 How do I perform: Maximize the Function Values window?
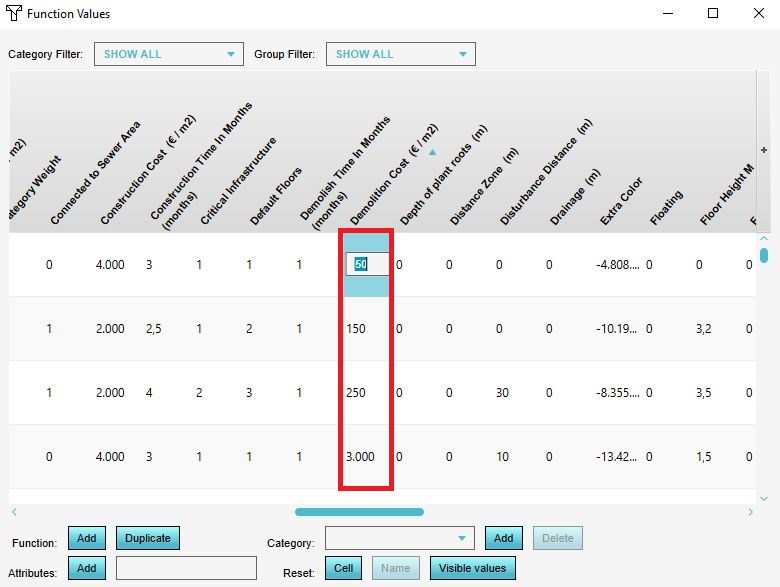pyautogui.click(x=713, y=14)
